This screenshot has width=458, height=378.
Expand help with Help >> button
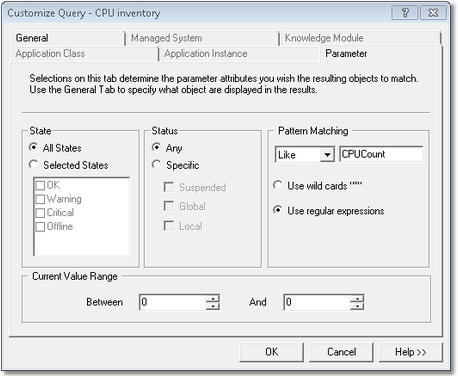click(x=411, y=352)
